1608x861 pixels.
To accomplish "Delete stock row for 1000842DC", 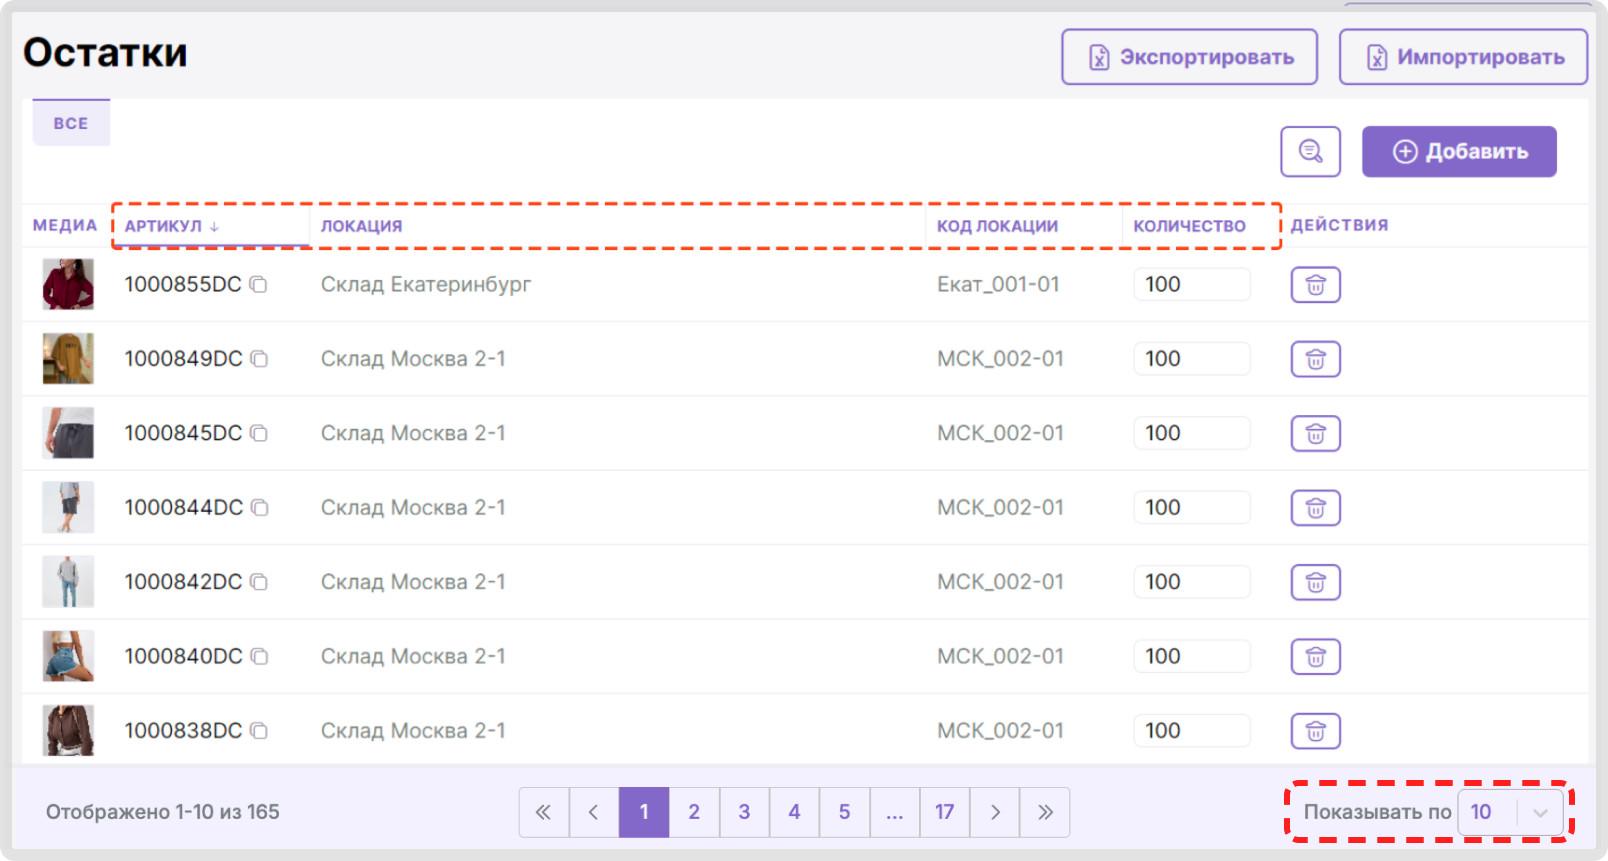I will click(1316, 582).
